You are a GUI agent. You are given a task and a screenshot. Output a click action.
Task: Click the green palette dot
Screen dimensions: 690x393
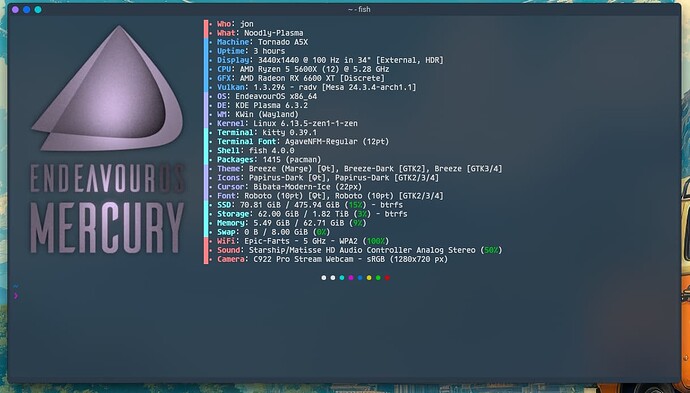tap(378, 278)
